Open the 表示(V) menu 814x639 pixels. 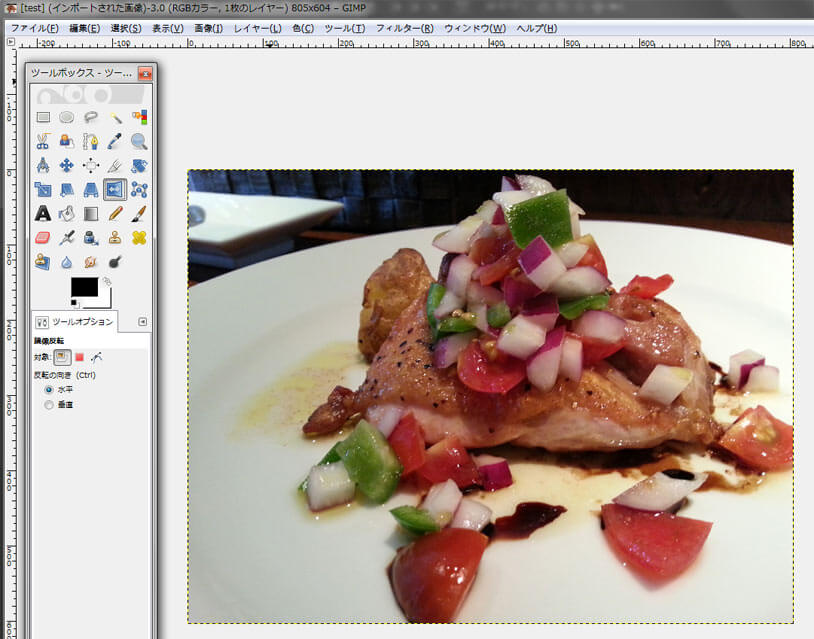168,28
